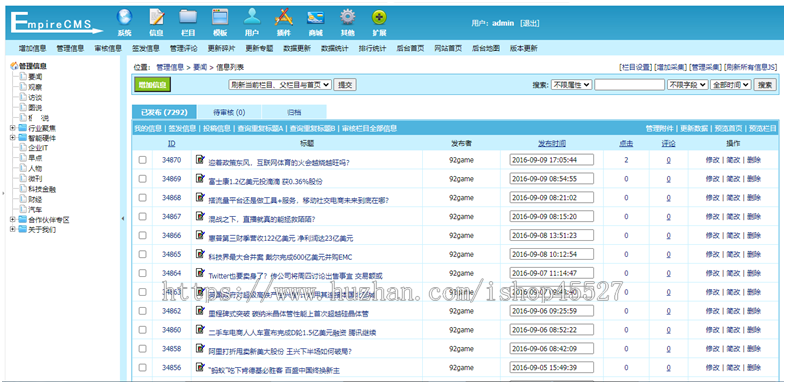Select 要闻 in the category tree
The image size is (786, 384).
35,77
